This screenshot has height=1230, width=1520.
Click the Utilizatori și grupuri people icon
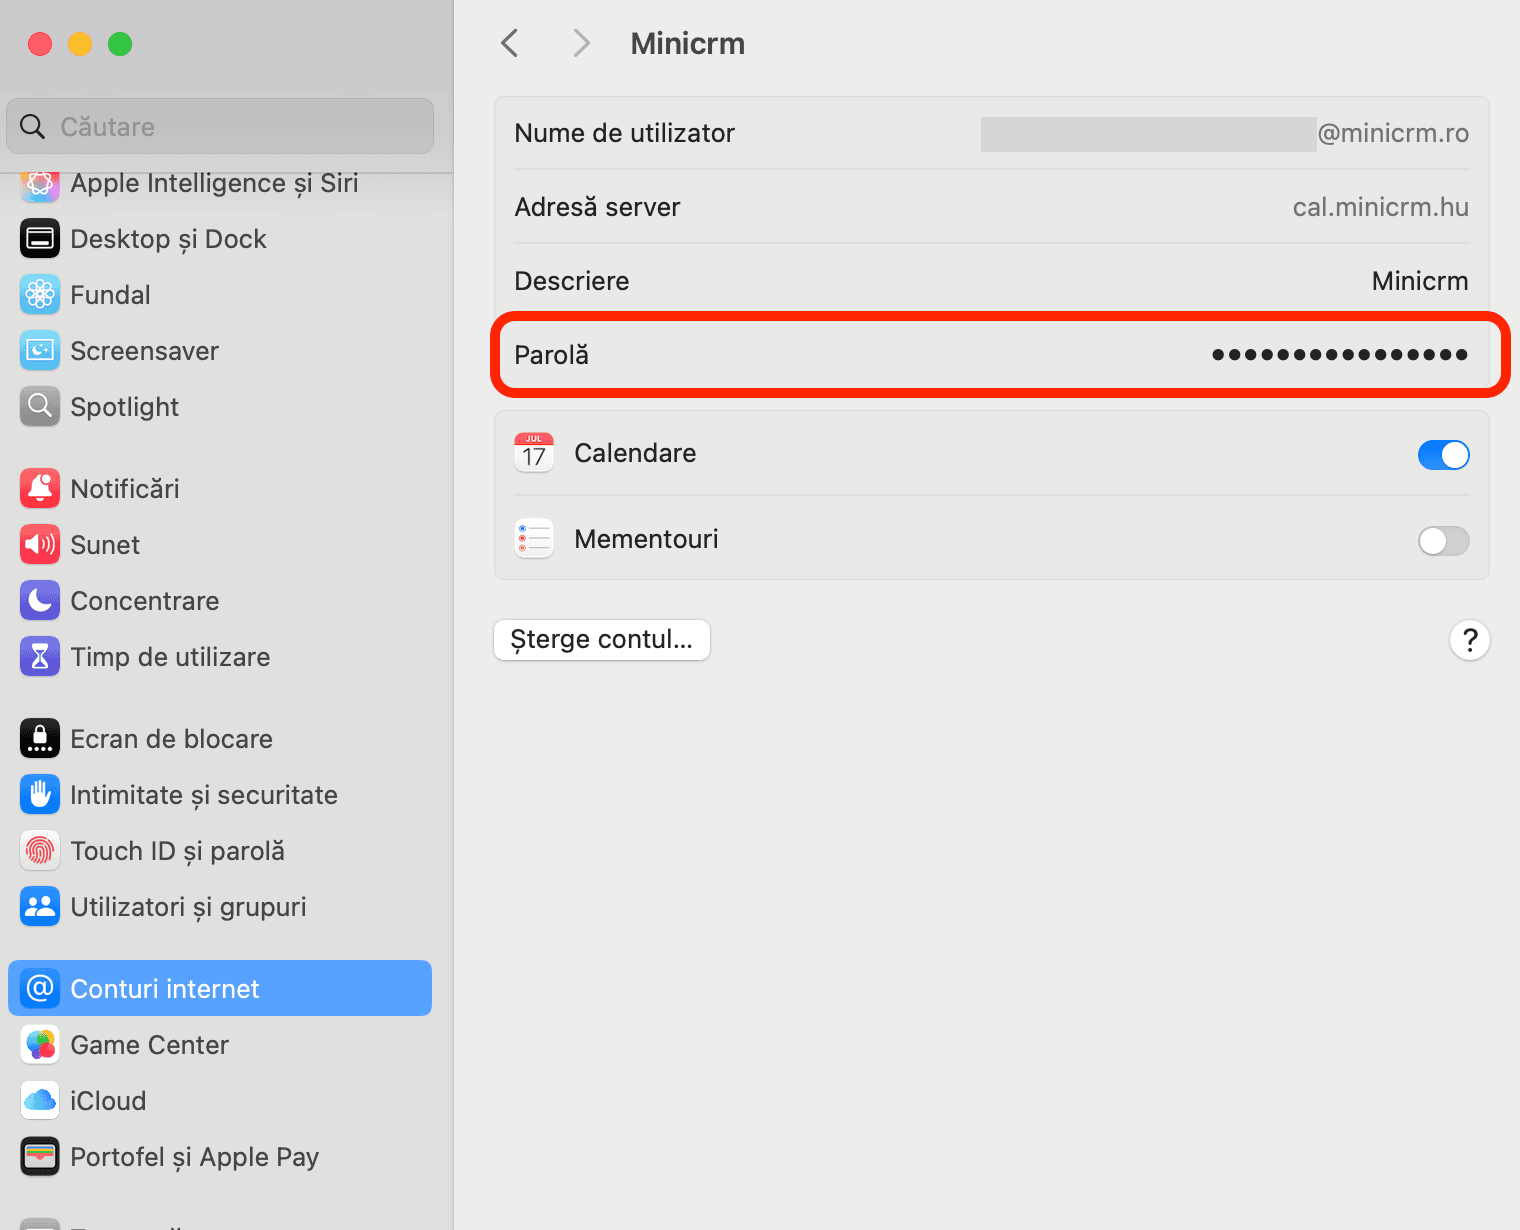[x=40, y=907]
